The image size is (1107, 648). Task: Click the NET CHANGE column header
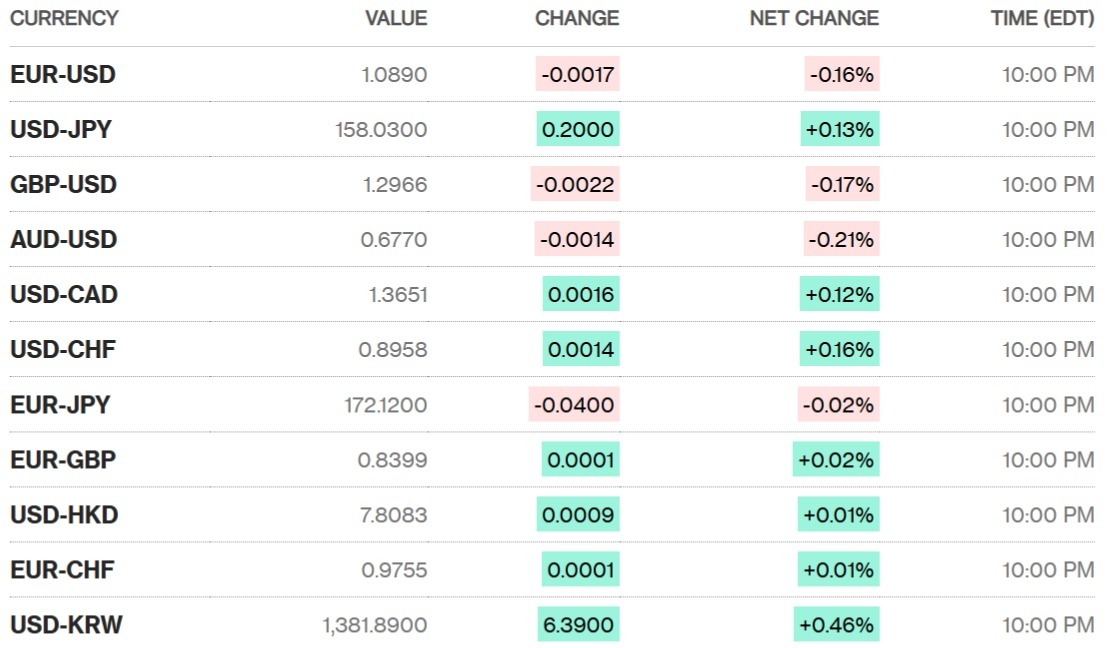coord(814,18)
